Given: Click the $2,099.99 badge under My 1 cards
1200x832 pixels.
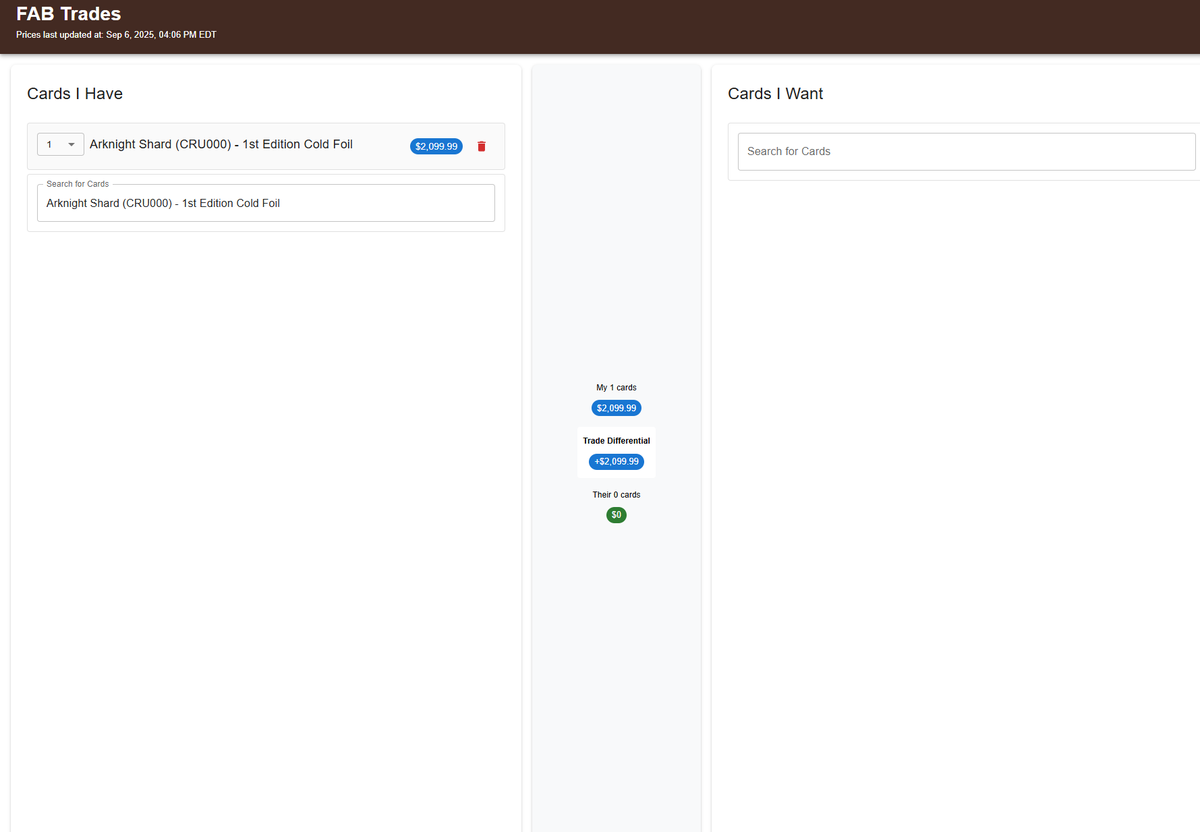Looking at the screenshot, I should click(x=616, y=407).
